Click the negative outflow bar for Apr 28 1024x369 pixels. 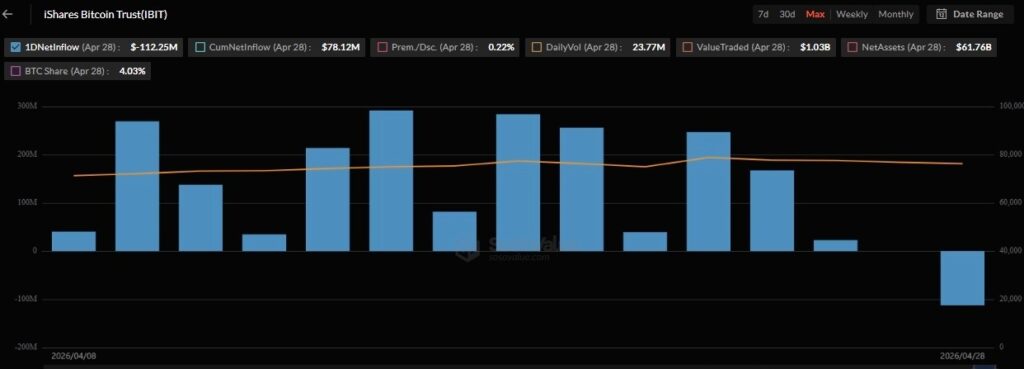coord(962,278)
